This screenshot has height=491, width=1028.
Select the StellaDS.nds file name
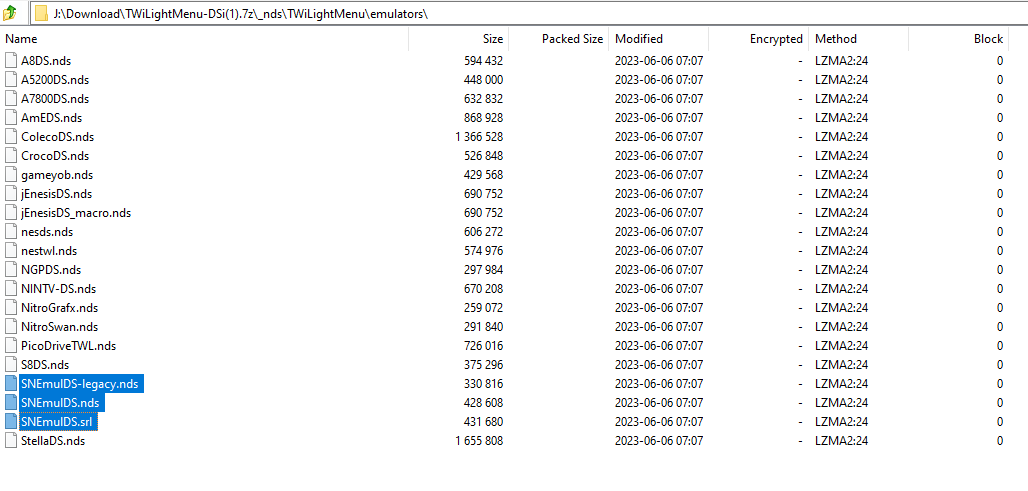pos(53,441)
